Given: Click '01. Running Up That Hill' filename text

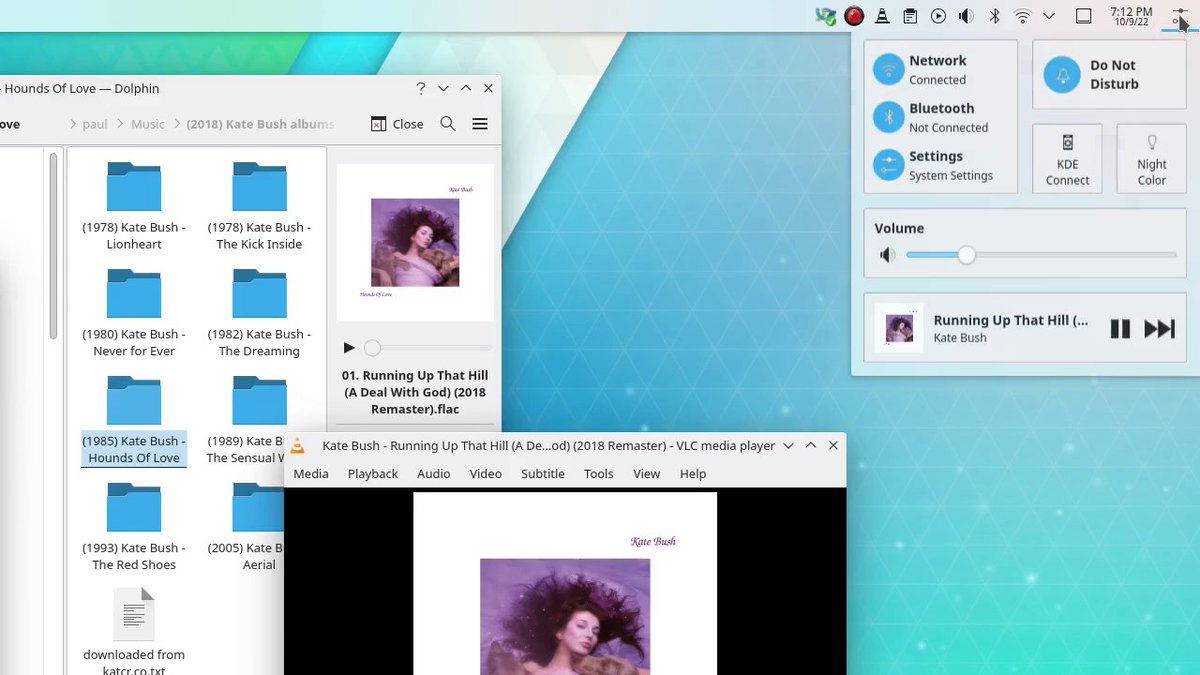Looking at the screenshot, I should (x=415, y=392).
